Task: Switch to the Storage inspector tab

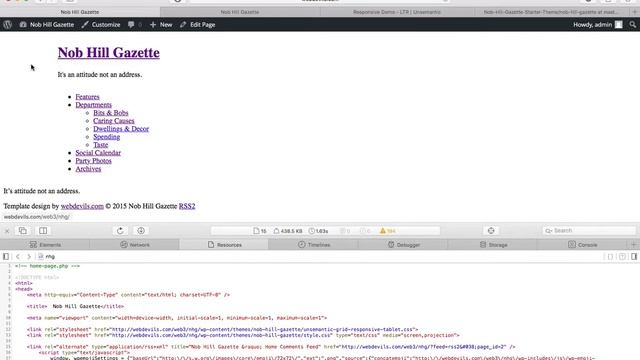Action: pyautogui.click(x=493, y=245)
